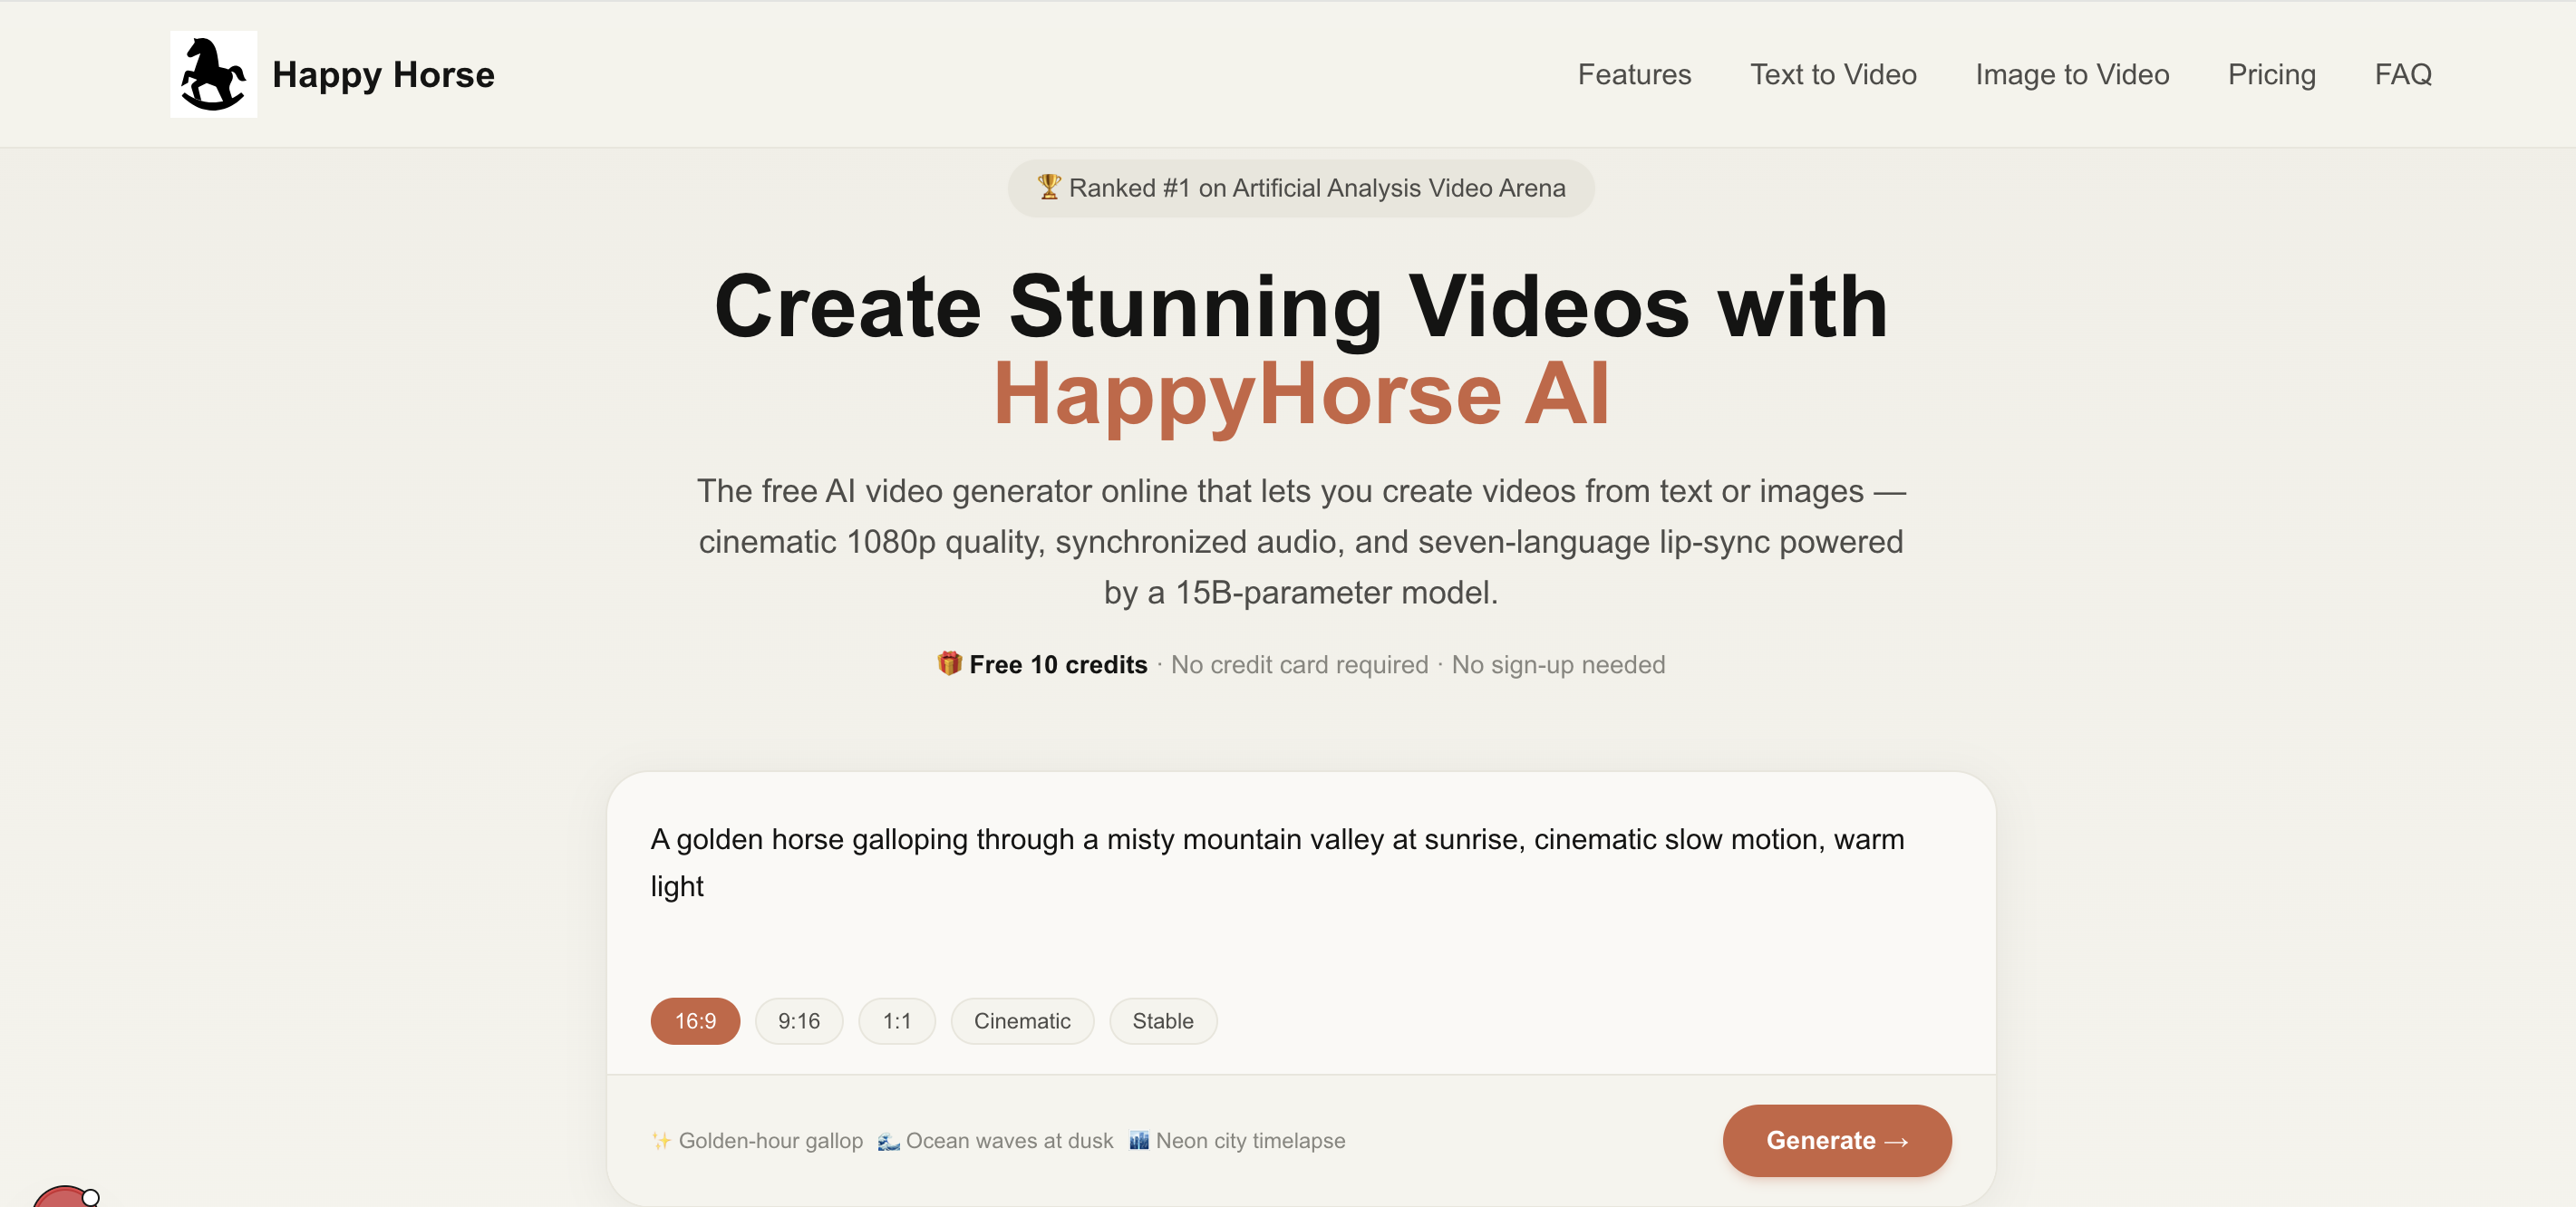Go to Text to Video section

[x=1832, y=74]
